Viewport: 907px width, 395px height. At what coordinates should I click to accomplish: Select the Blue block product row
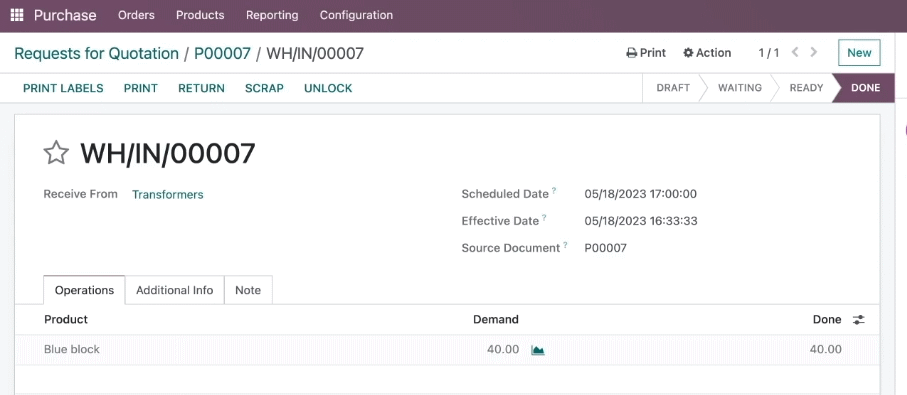[447, 349]
